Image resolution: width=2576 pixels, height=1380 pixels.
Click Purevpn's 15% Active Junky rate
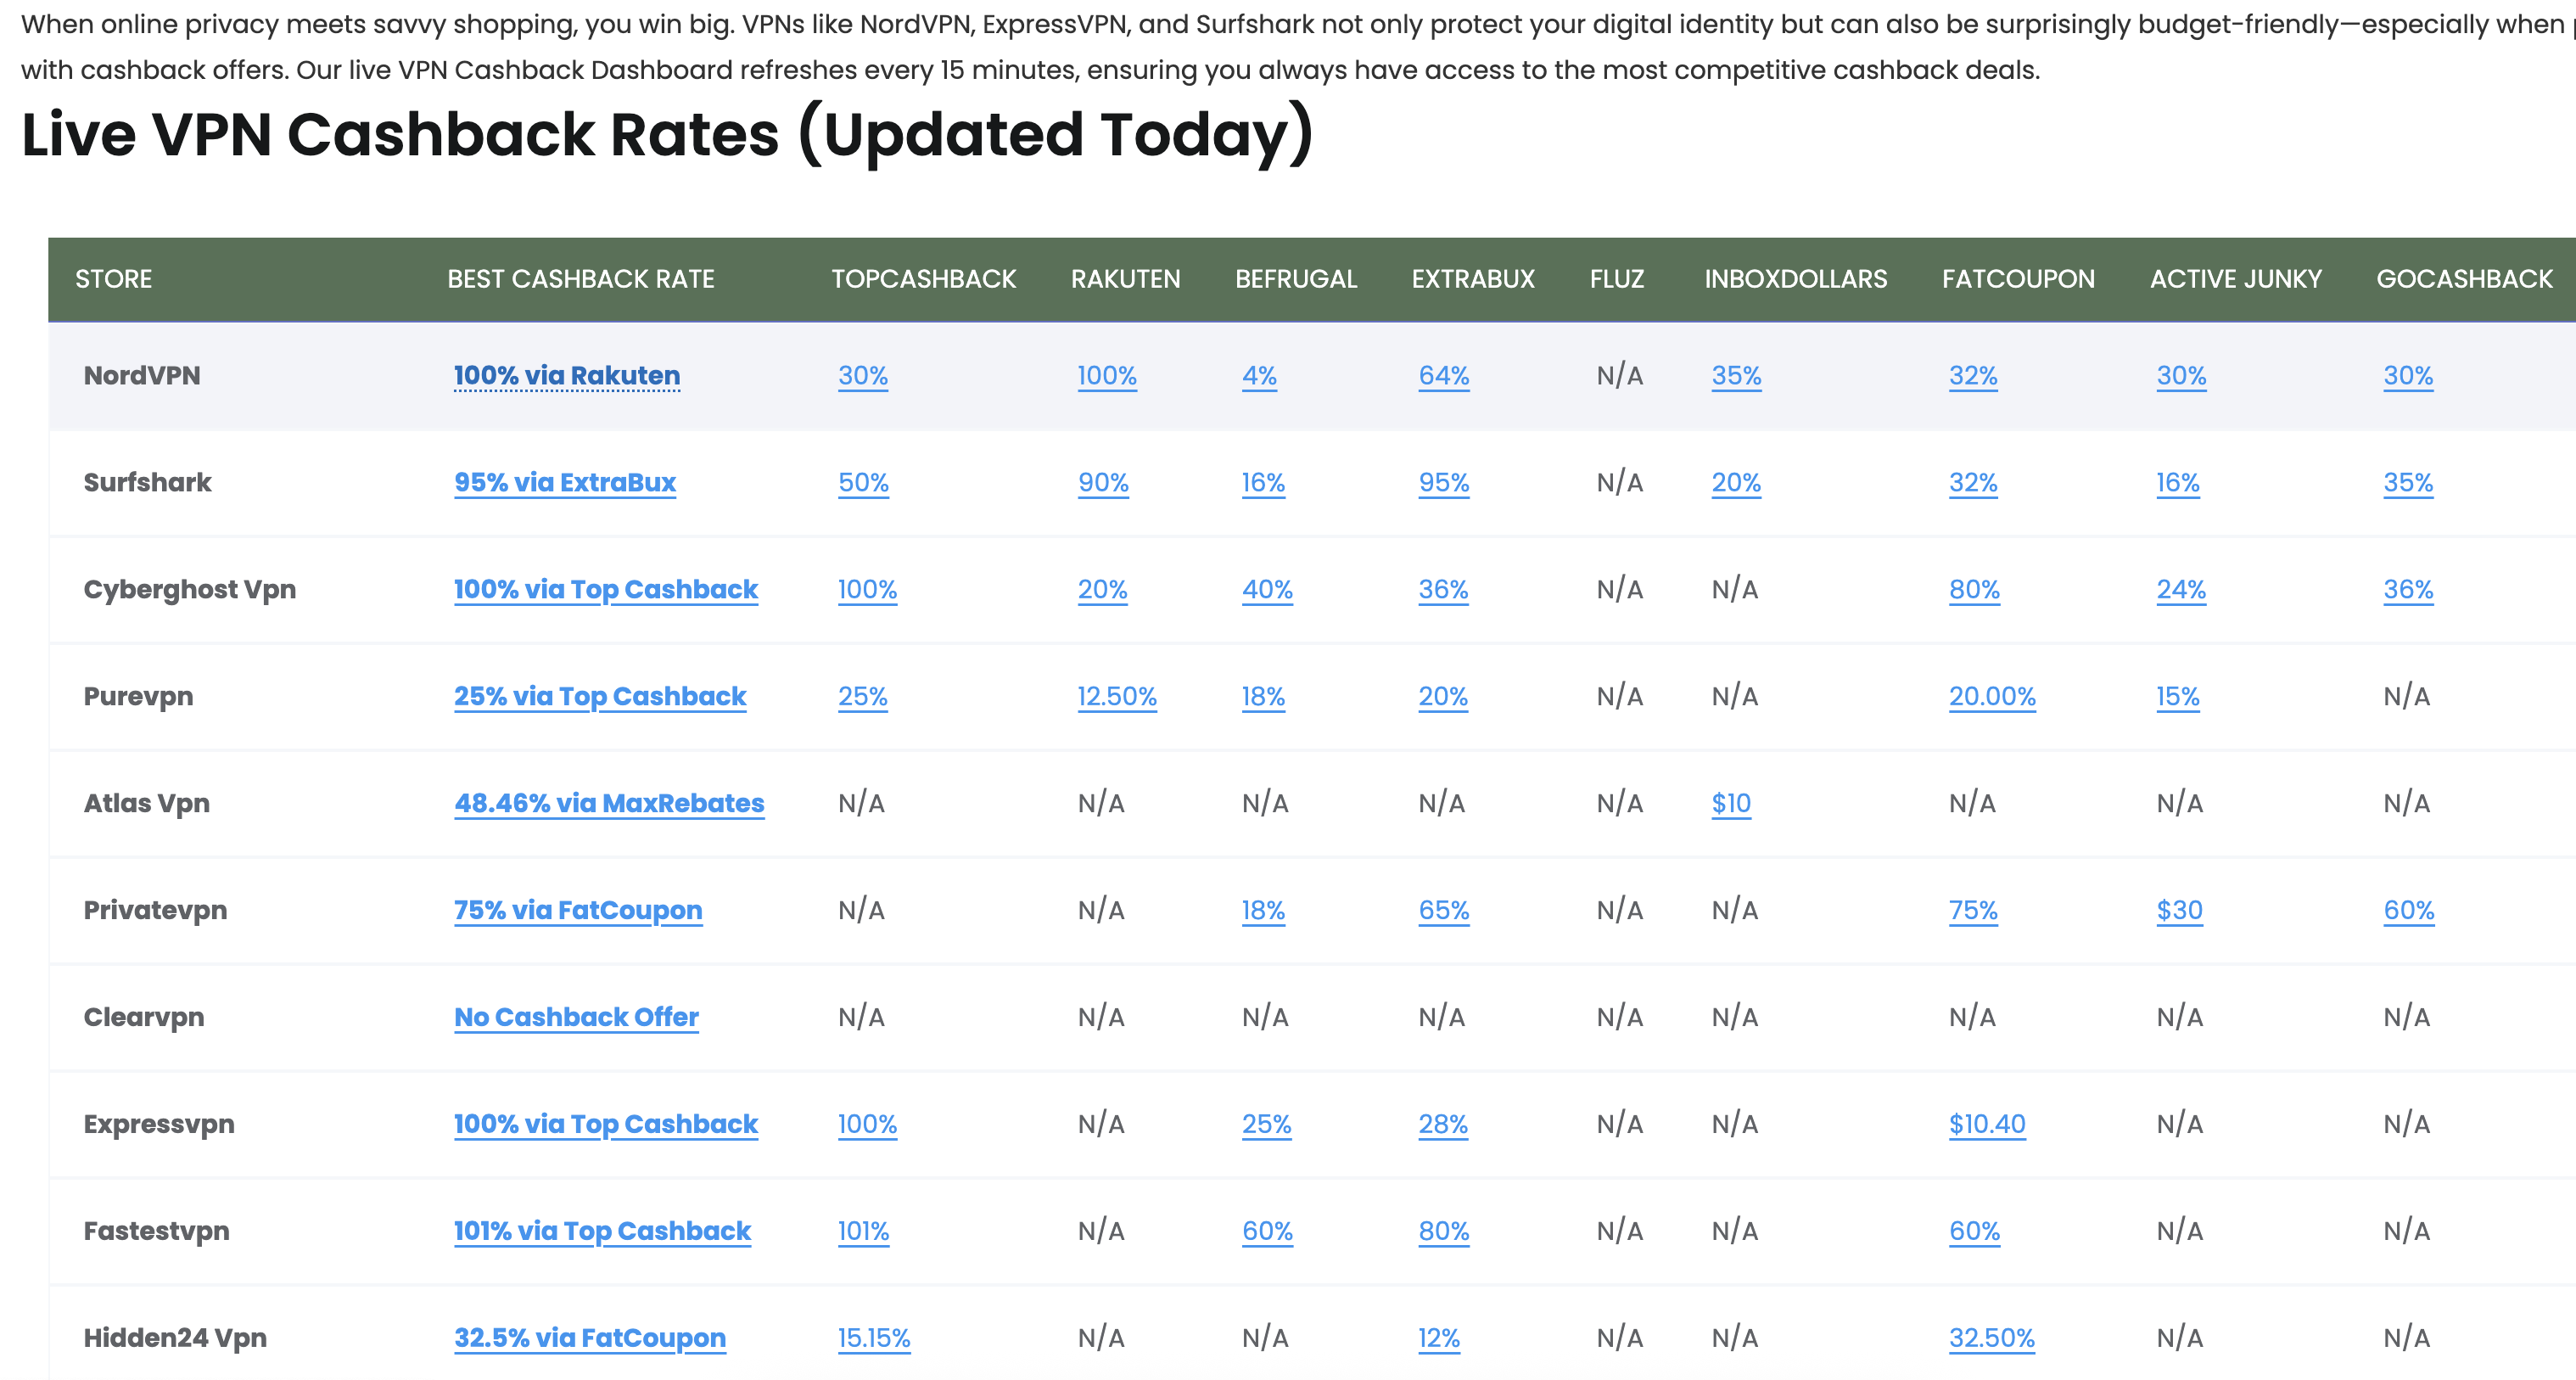coord(2178,697)
